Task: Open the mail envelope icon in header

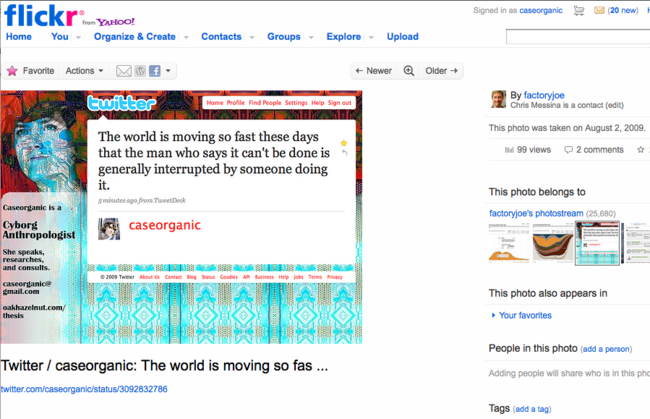Action: click(x=599, y=11)
